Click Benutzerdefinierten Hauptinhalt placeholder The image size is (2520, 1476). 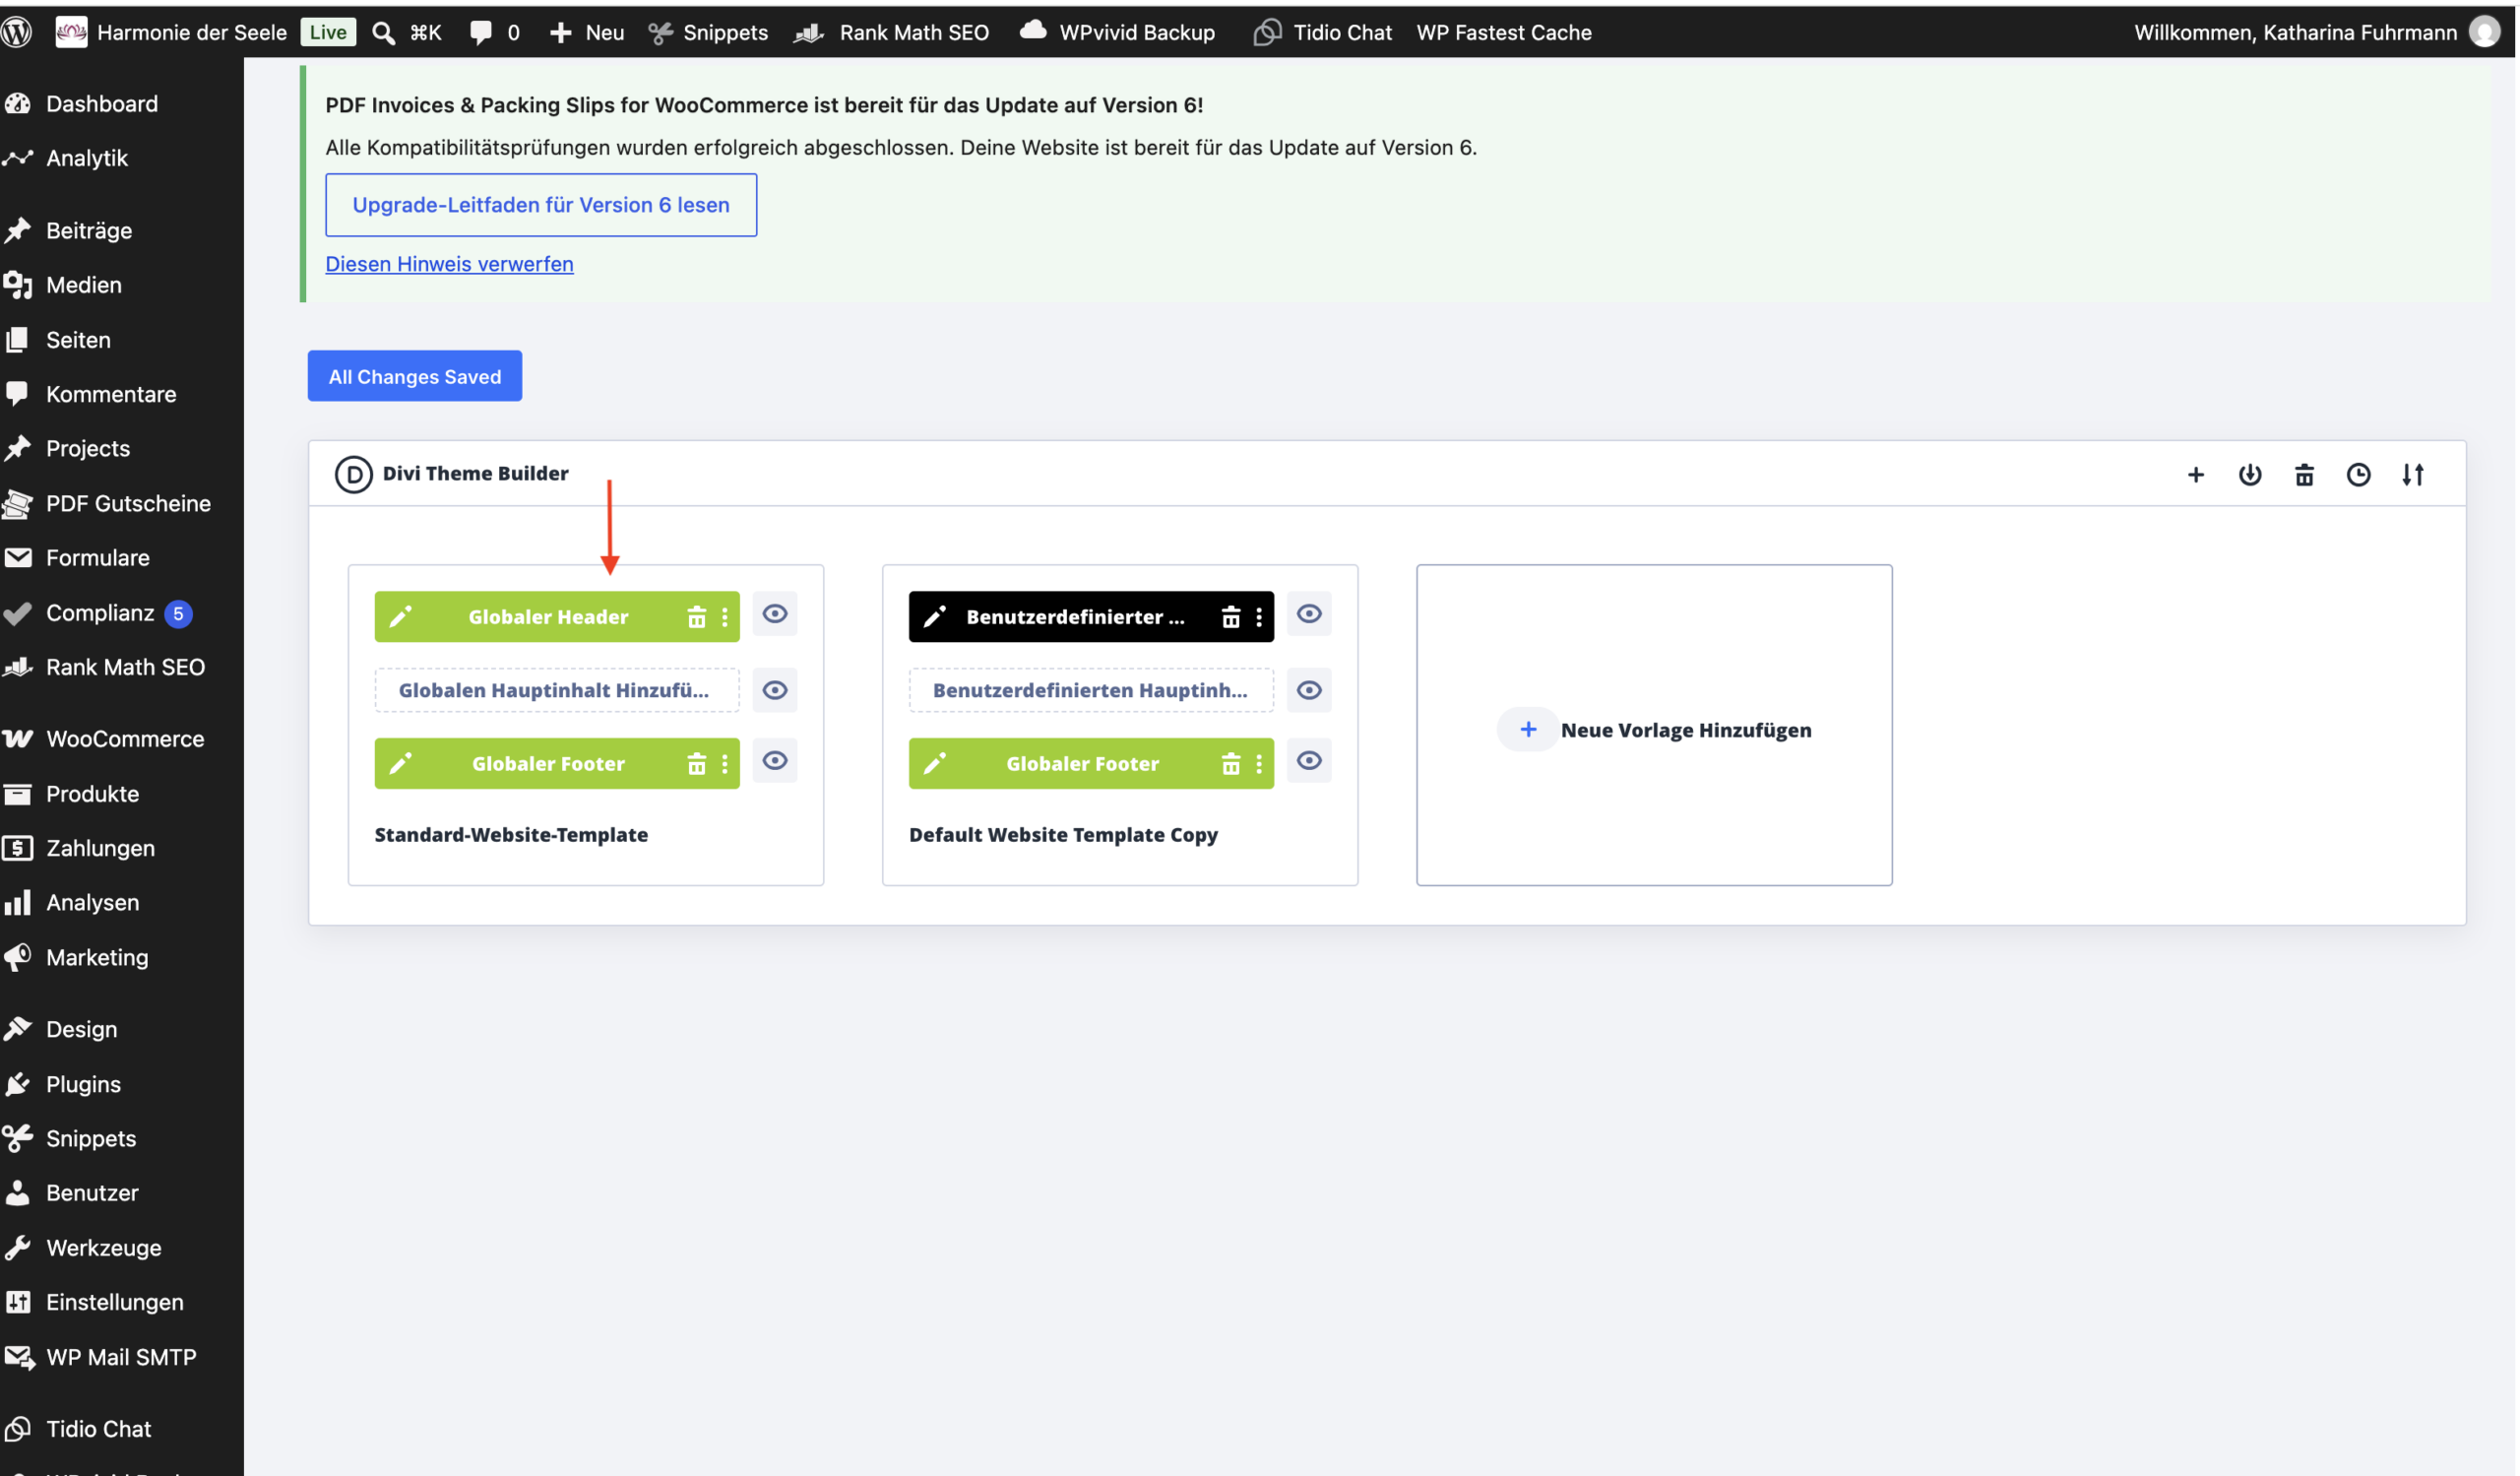pyautogui.click(x=1091, y=690)
